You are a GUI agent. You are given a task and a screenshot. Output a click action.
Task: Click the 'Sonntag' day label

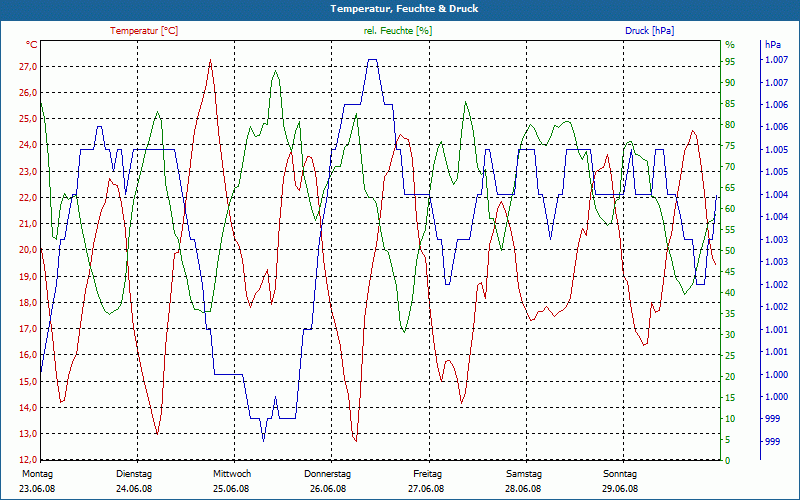[x=620, y=474]
